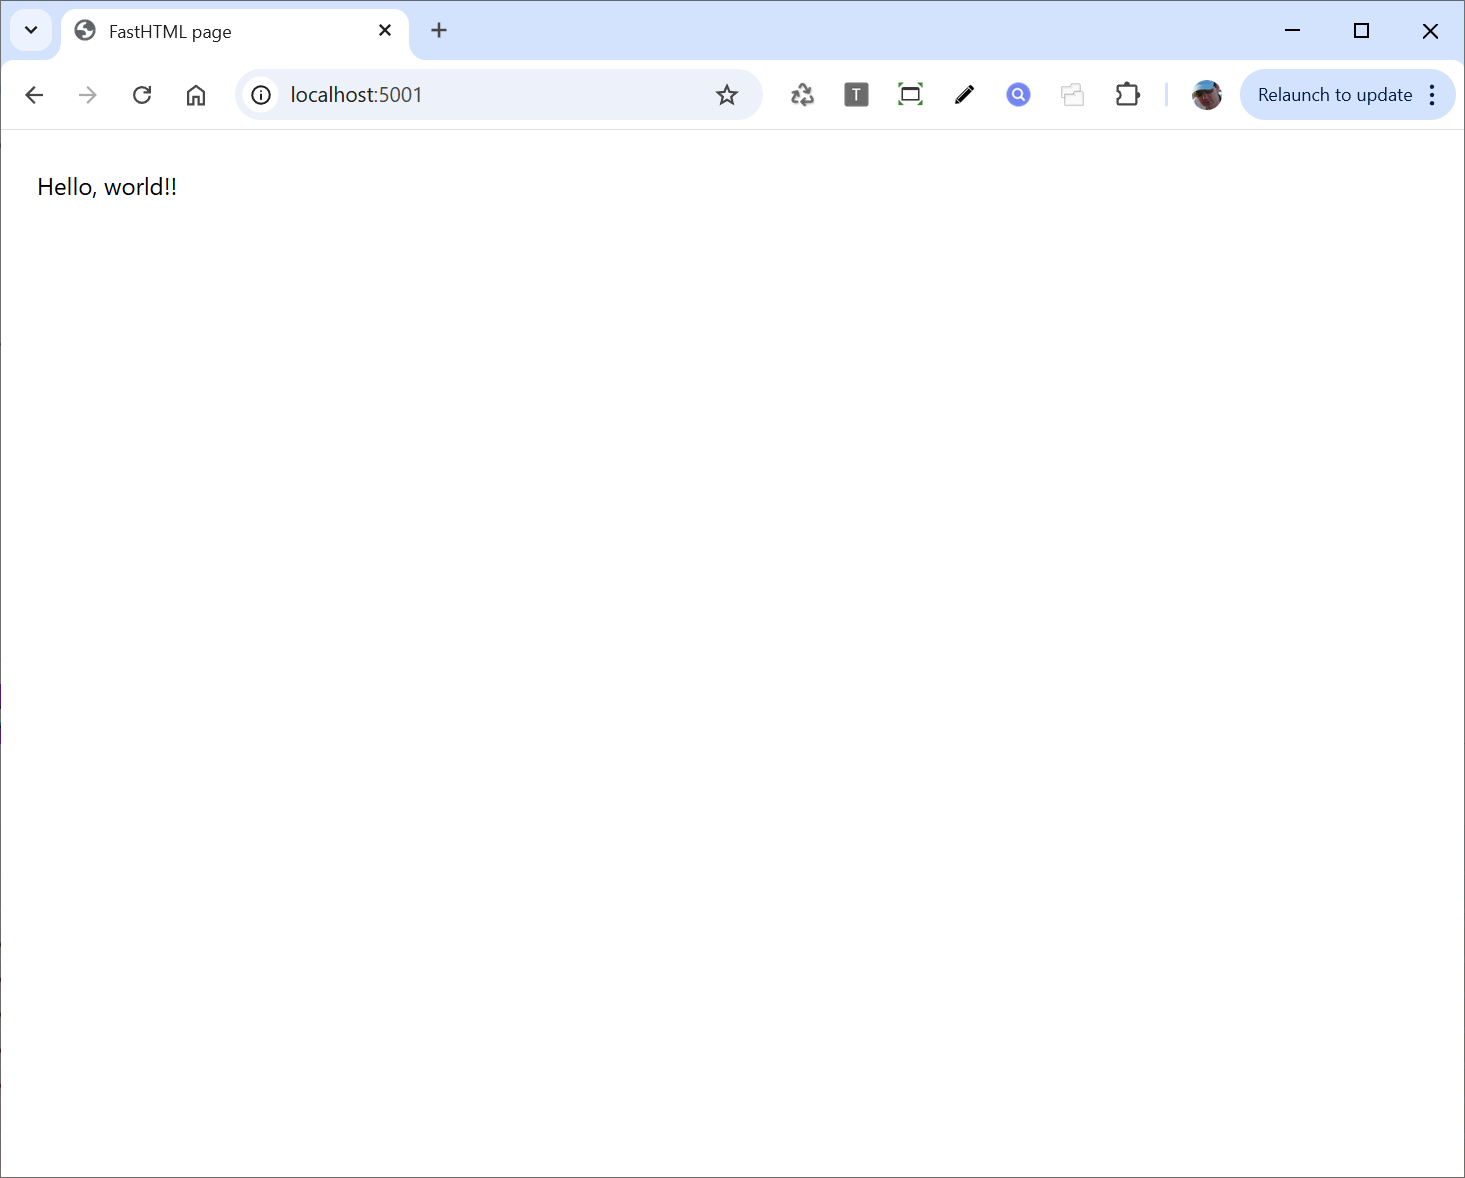Open the purple magnifier search extension

click(1018, 95)
